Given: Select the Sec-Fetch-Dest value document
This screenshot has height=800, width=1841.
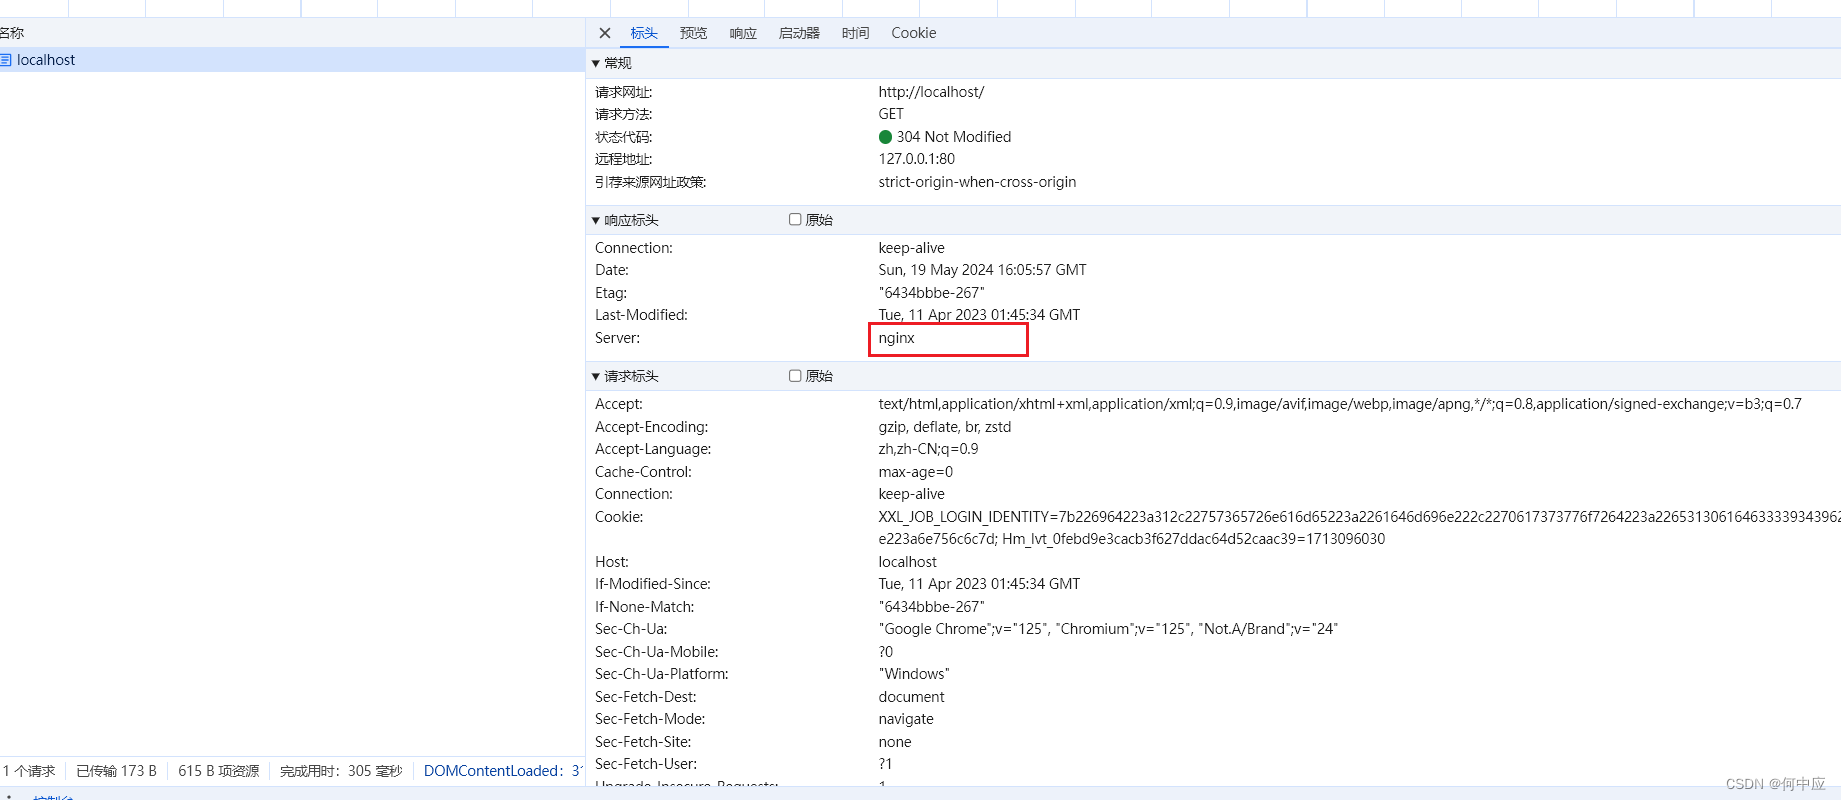Looking at the screenshot, I should [911, 697].
